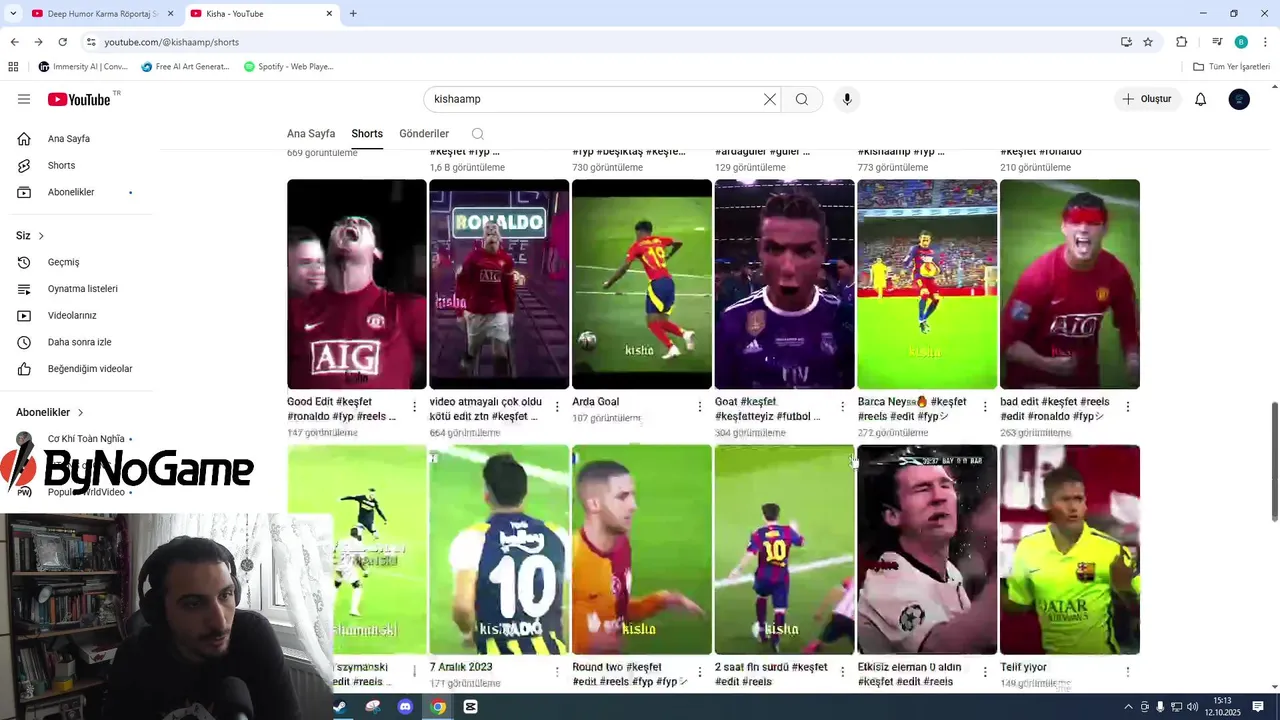Viewport: 1280px width, 720px height.
Task: Bookmark this page with star icon
Action: point(1148,42)
